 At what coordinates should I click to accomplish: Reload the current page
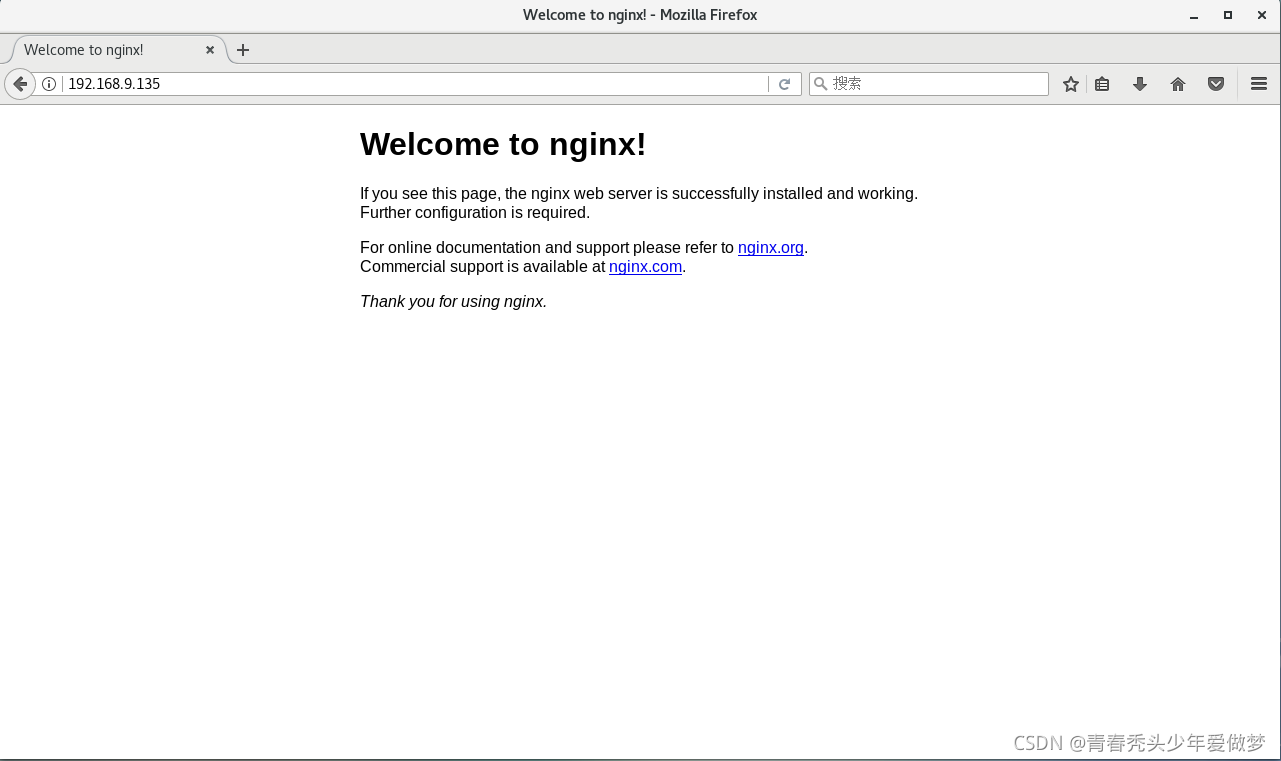pyautogui.click(x=785, y=84)
